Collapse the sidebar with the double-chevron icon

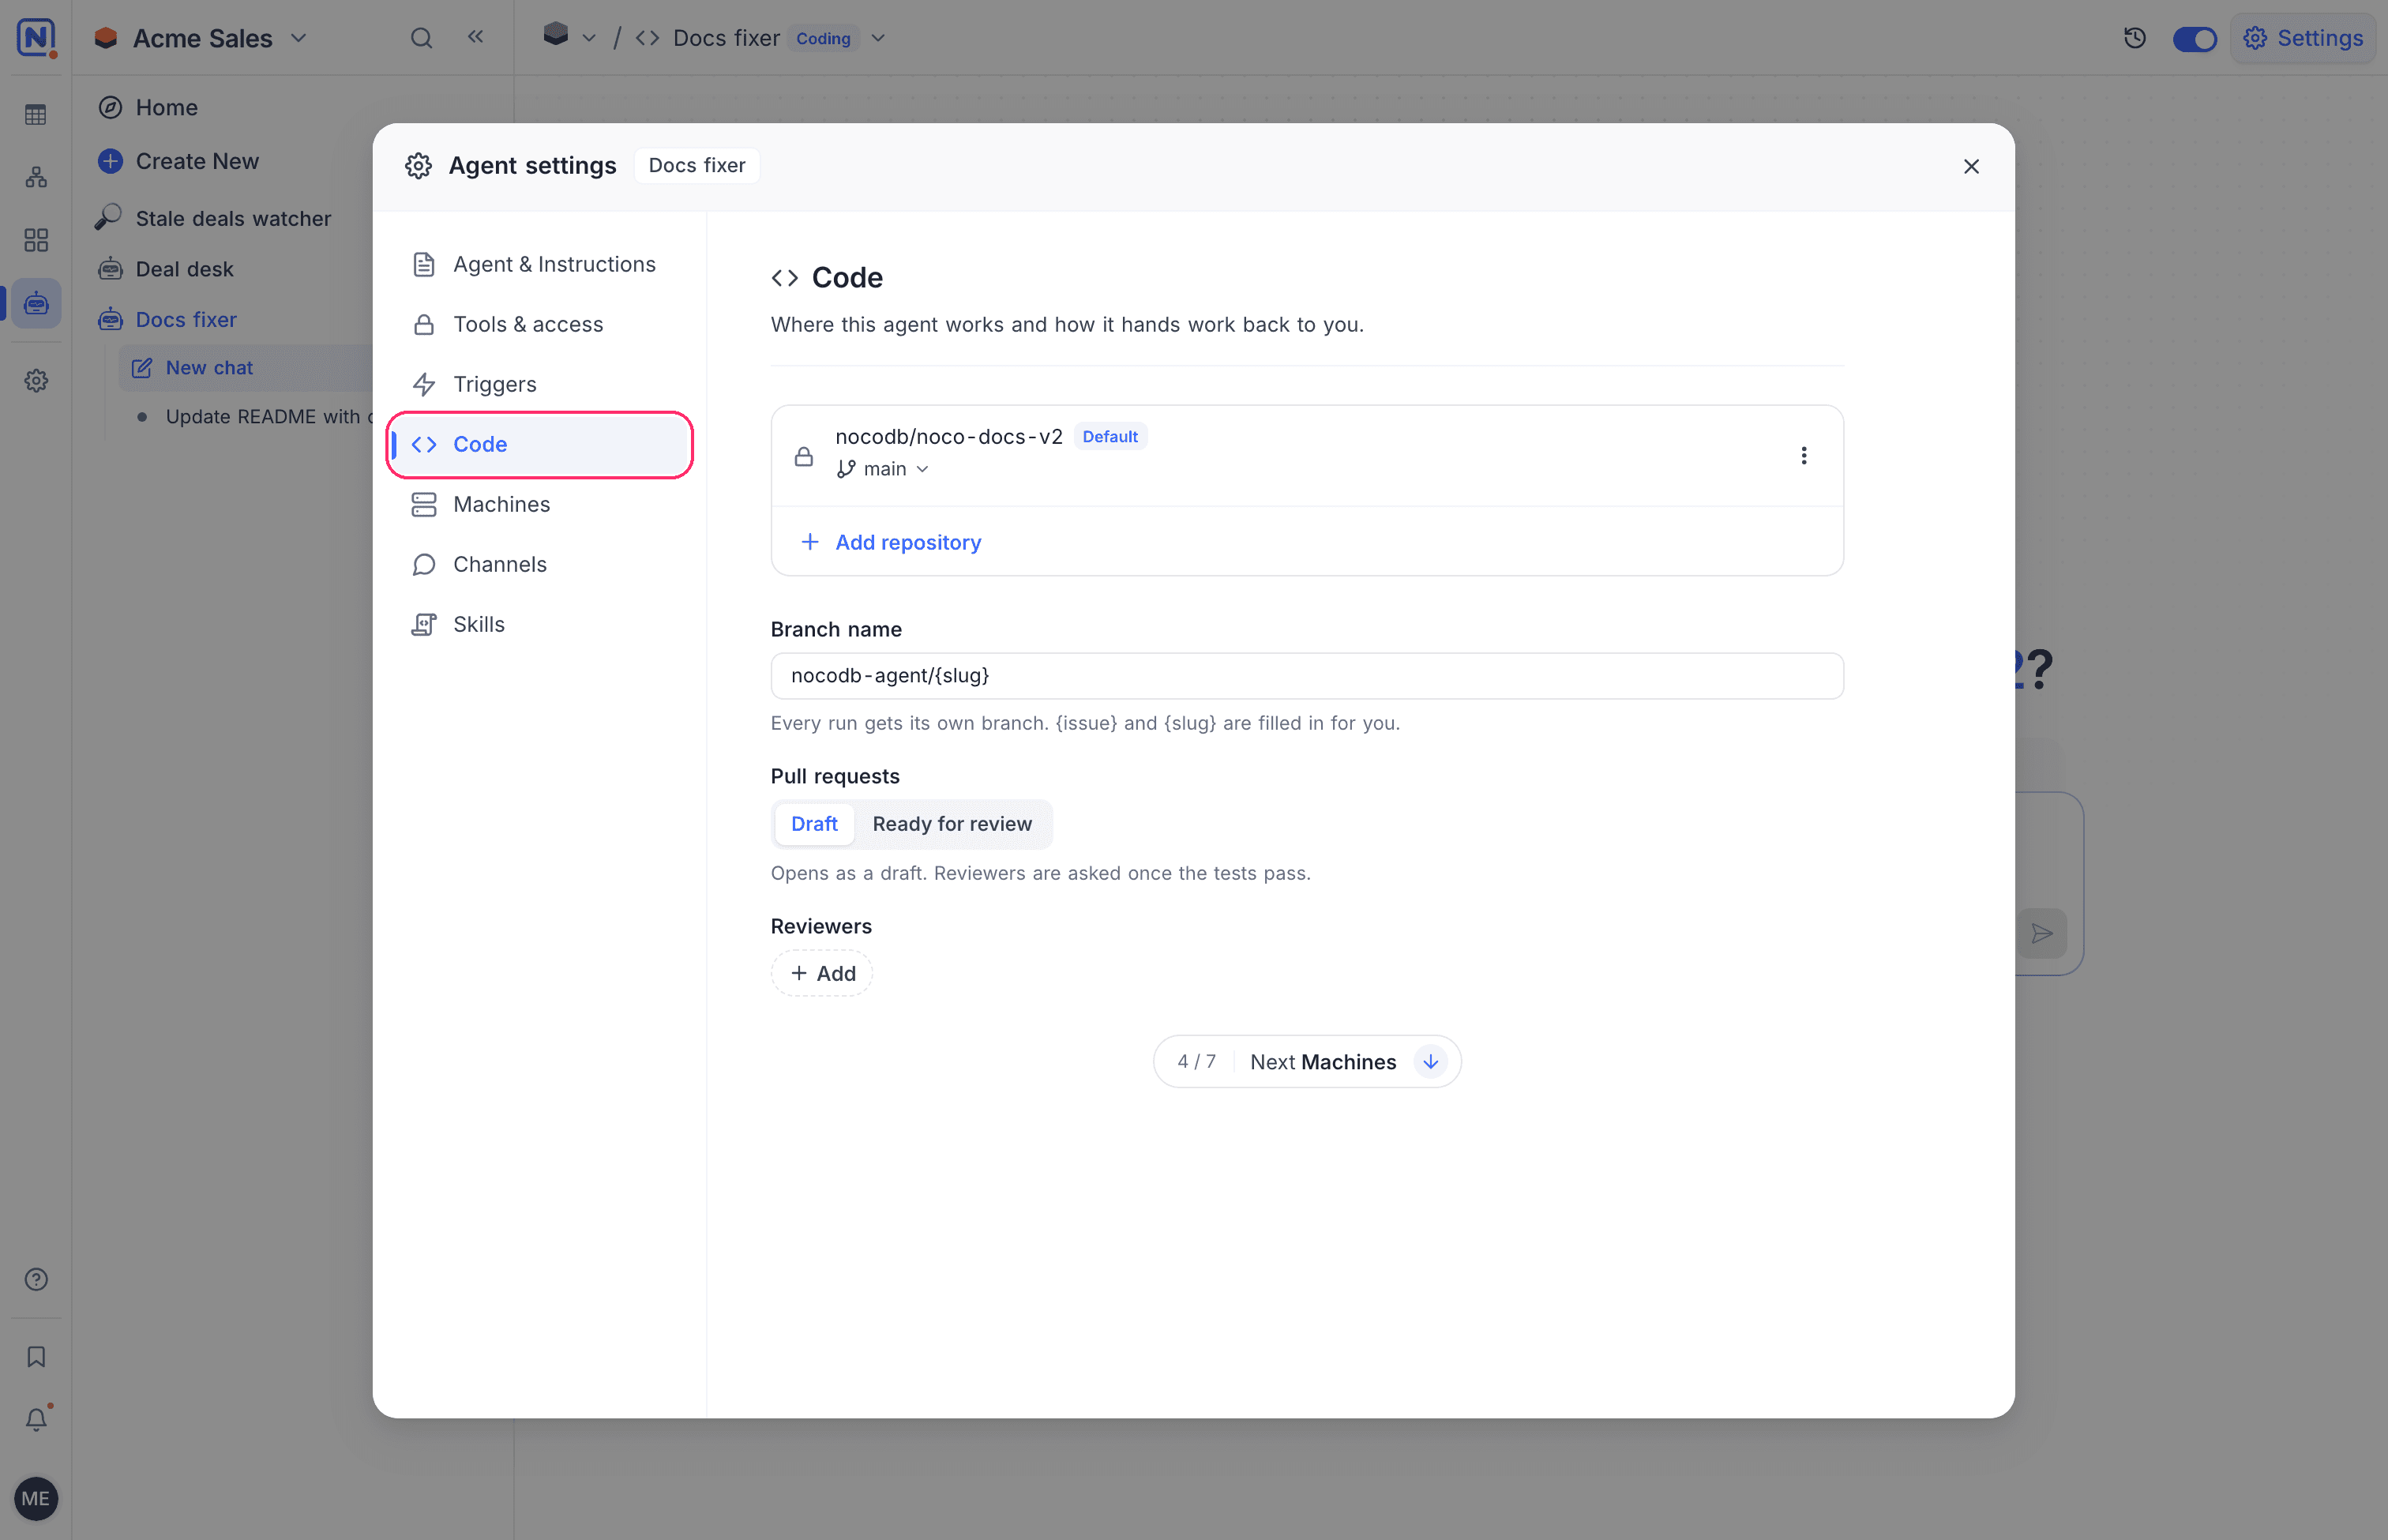(476, 37)
